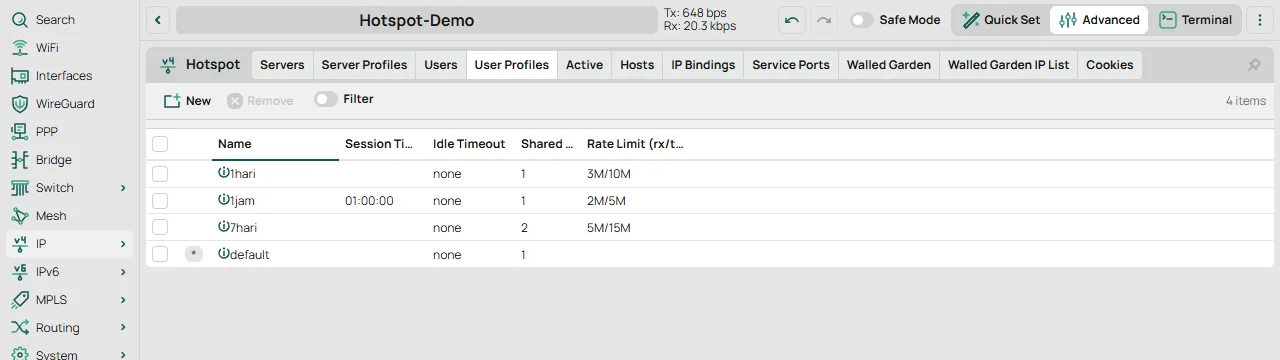Check the box for the default profile

tap(160, 254)
